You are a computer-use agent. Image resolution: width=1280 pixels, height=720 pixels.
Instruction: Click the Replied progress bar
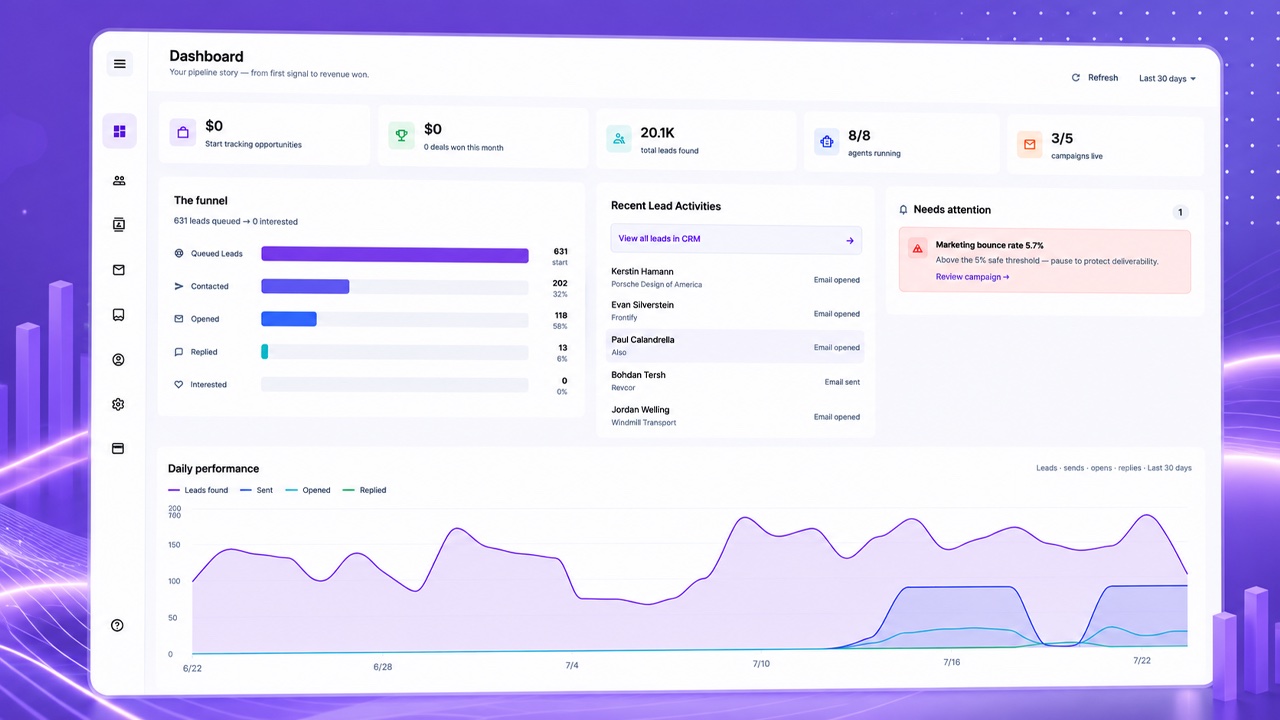395,352
